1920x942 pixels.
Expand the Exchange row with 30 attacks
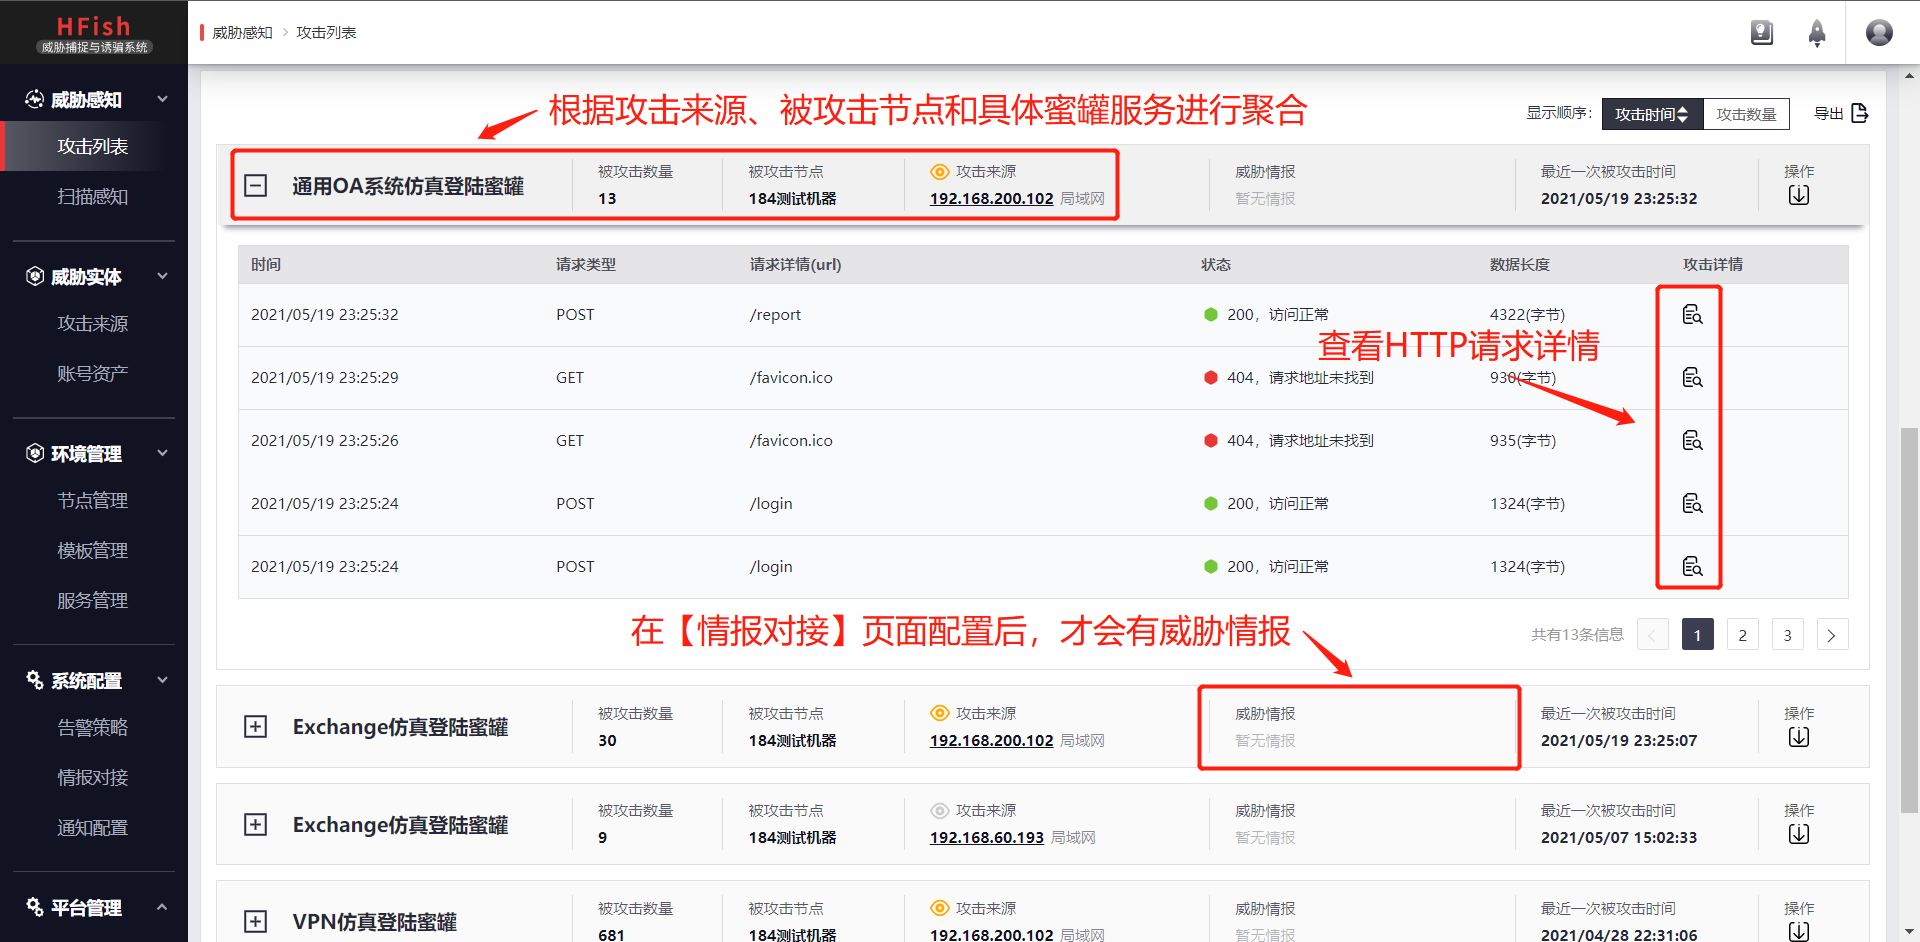click(x=256, y=727)
